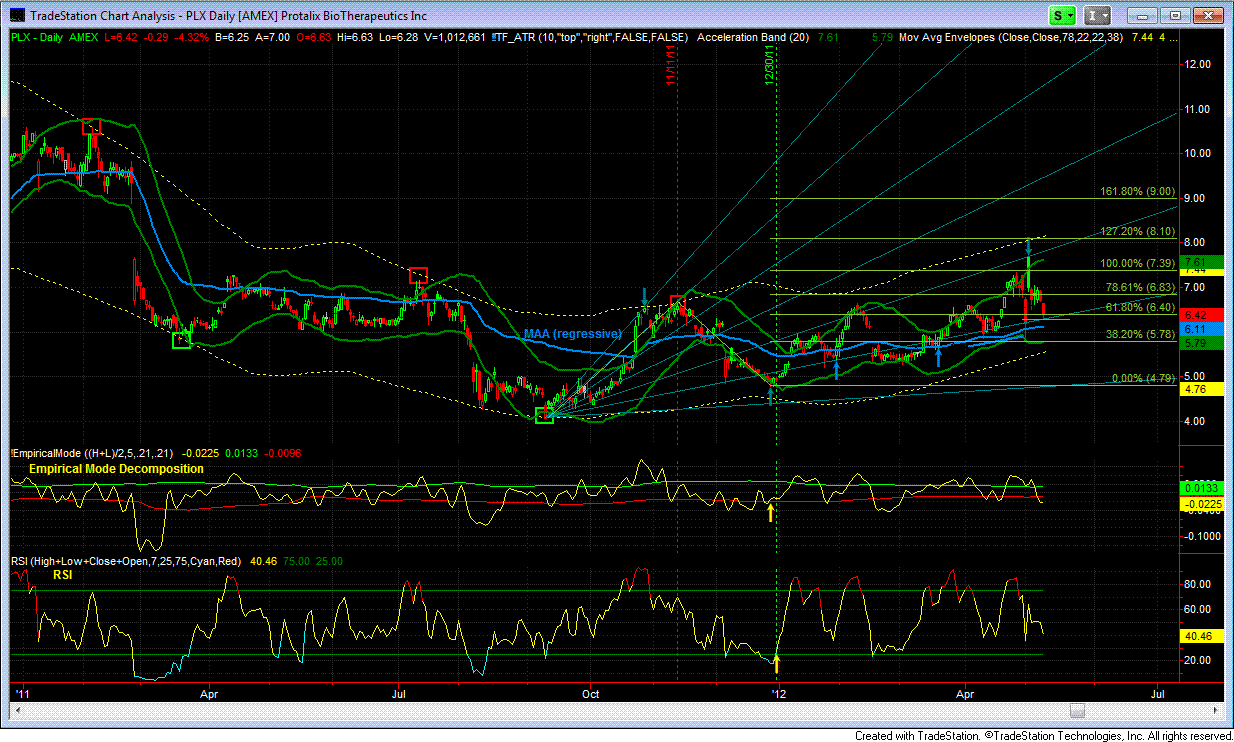Close the Chart Analysis window
1234x742 pixels.
pos(1209,15)
